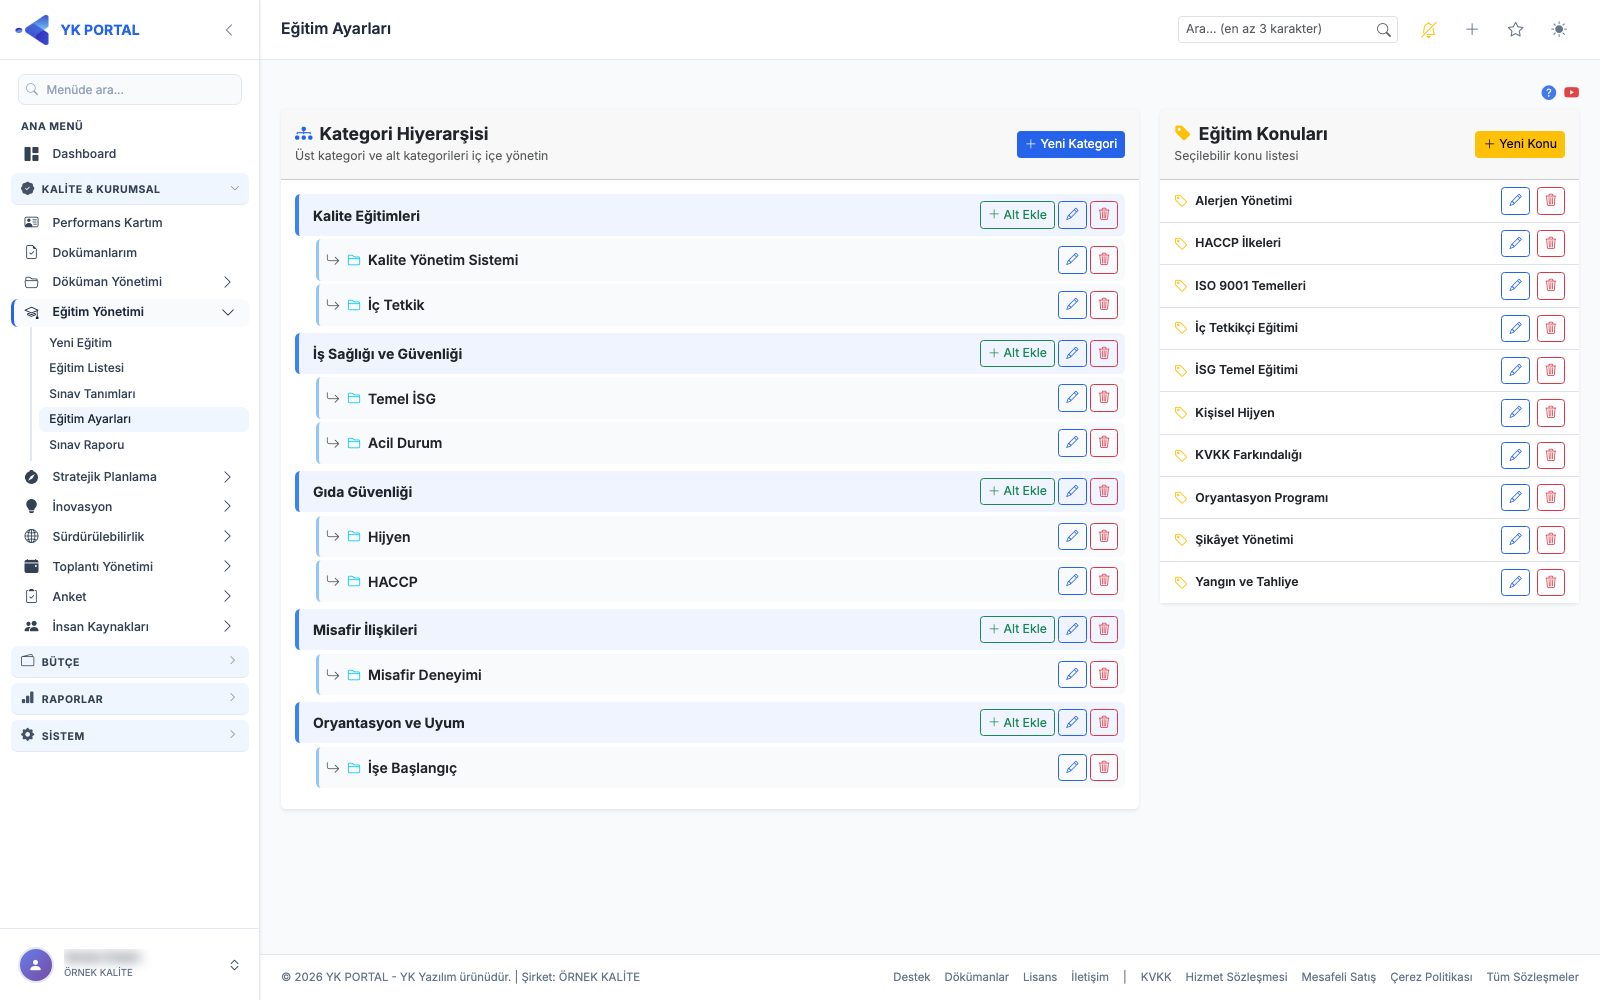1600x1000 pixels.
Task: Click the favorites star icon
Action: (1516, 30)
